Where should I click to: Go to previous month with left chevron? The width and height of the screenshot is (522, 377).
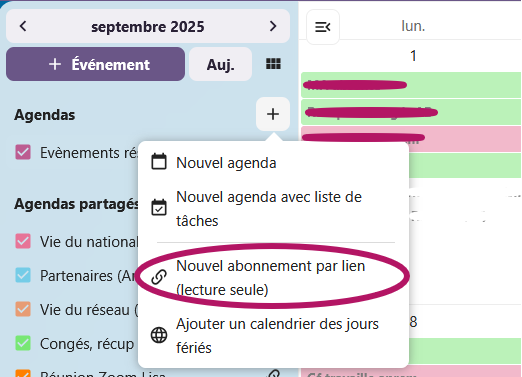(23, 26)
